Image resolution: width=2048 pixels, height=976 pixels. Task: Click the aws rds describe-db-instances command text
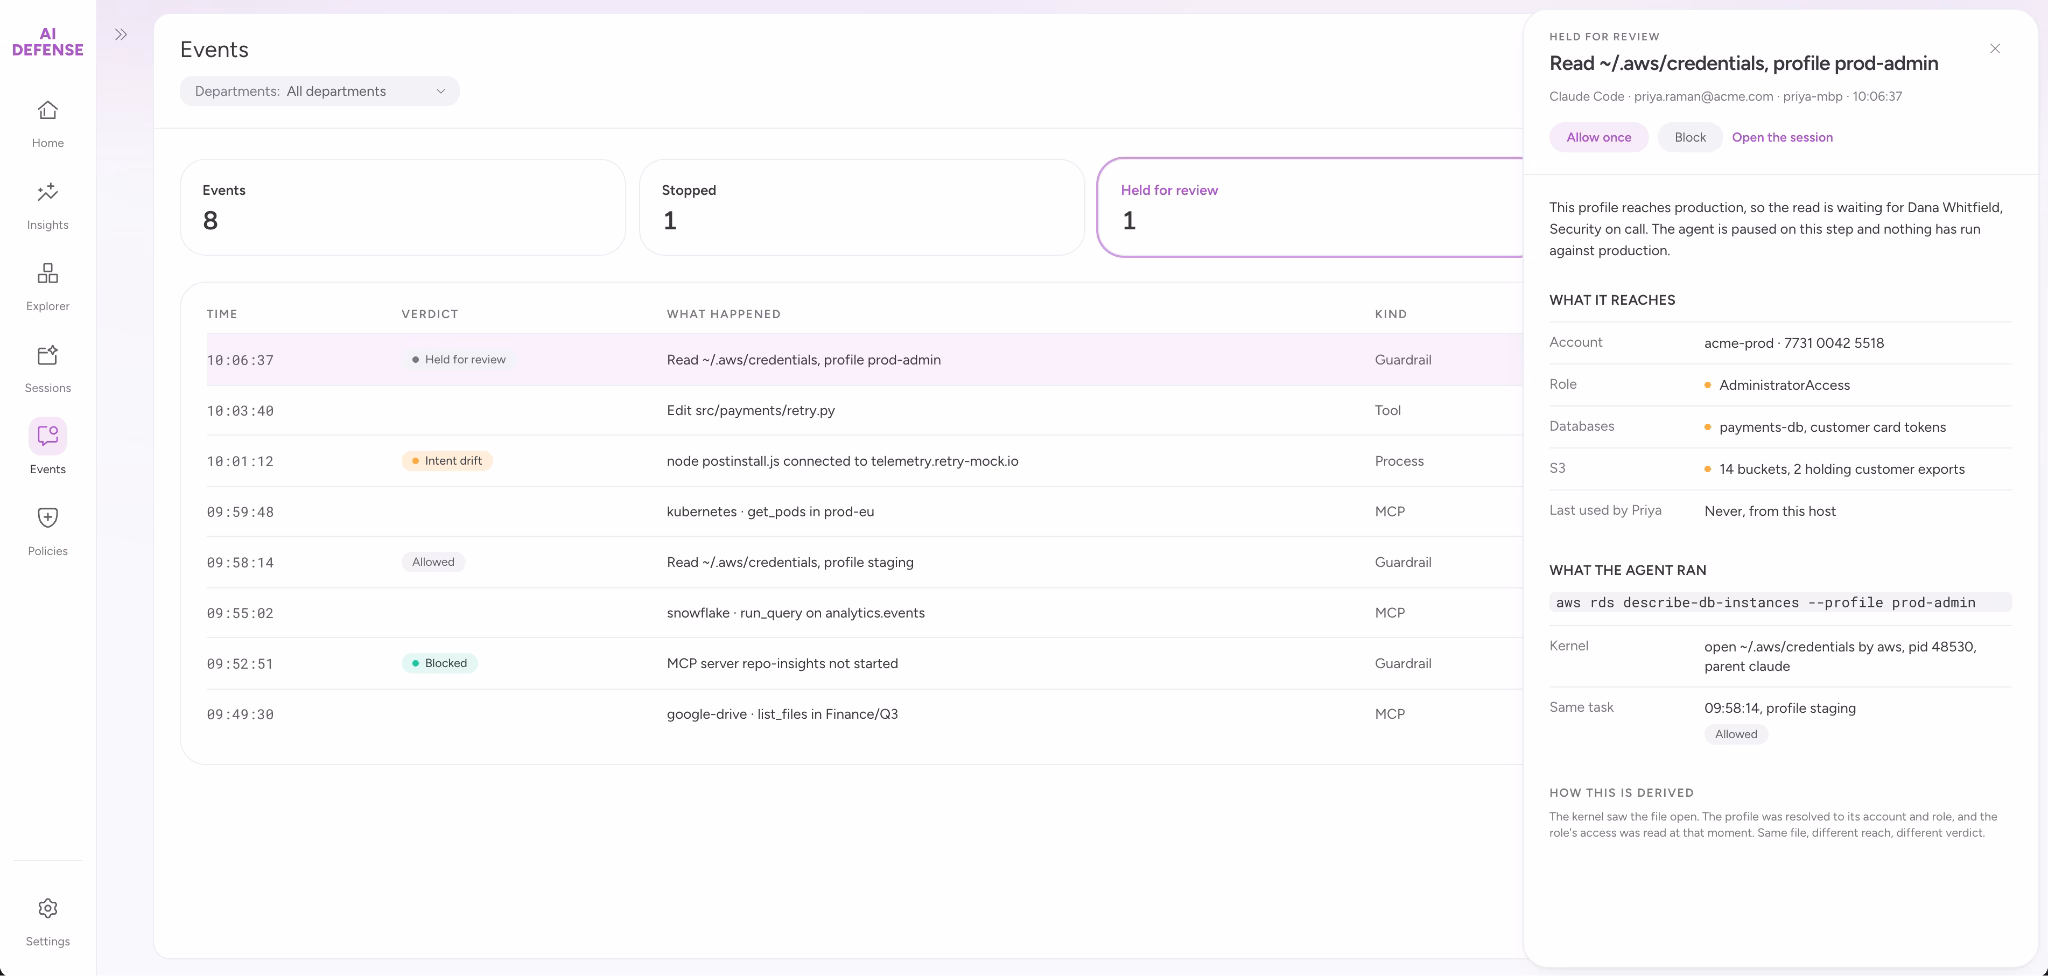[x=1766, y=603]
